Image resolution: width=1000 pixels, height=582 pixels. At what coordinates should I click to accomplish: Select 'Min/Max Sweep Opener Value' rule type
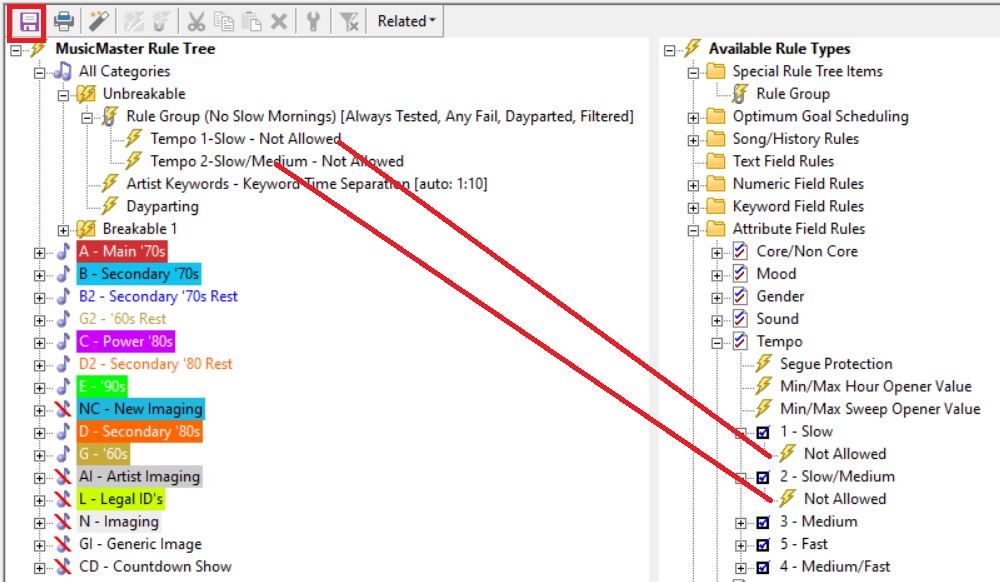click(x=880, y=409)
